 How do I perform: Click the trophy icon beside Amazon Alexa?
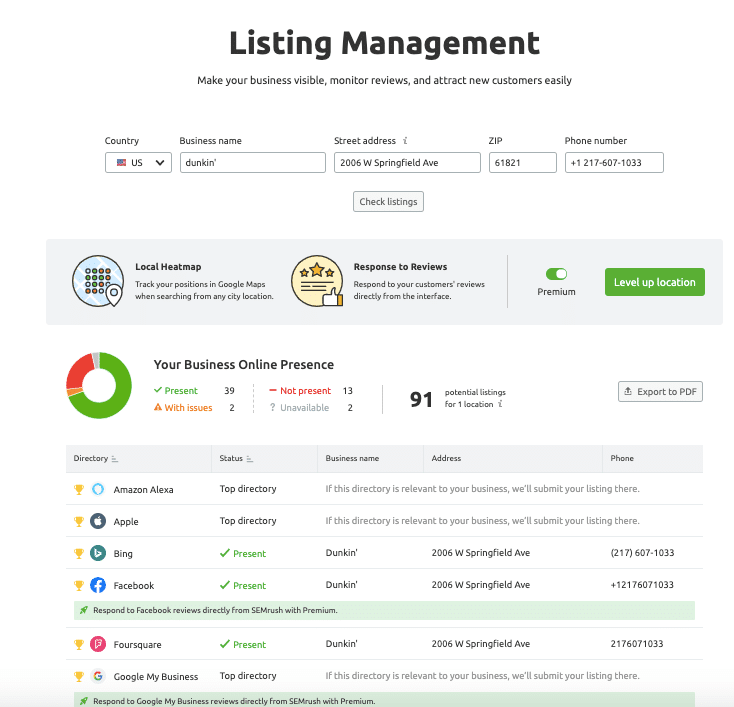pos(79,490)
